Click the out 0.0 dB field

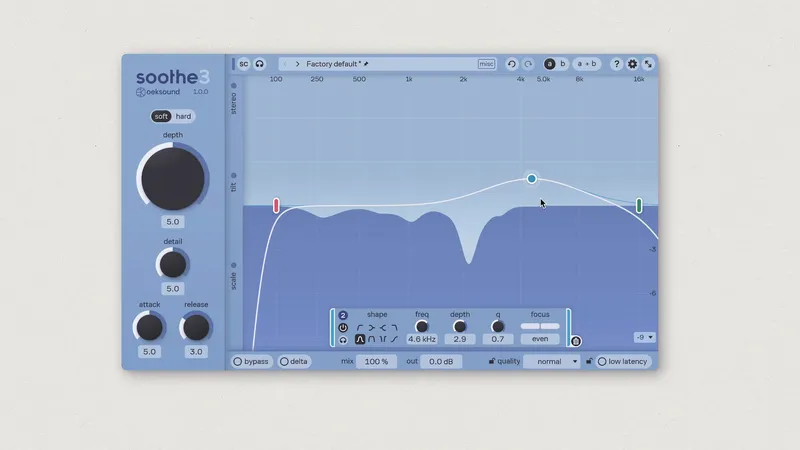pyautogui.click(x=441, y=361)
